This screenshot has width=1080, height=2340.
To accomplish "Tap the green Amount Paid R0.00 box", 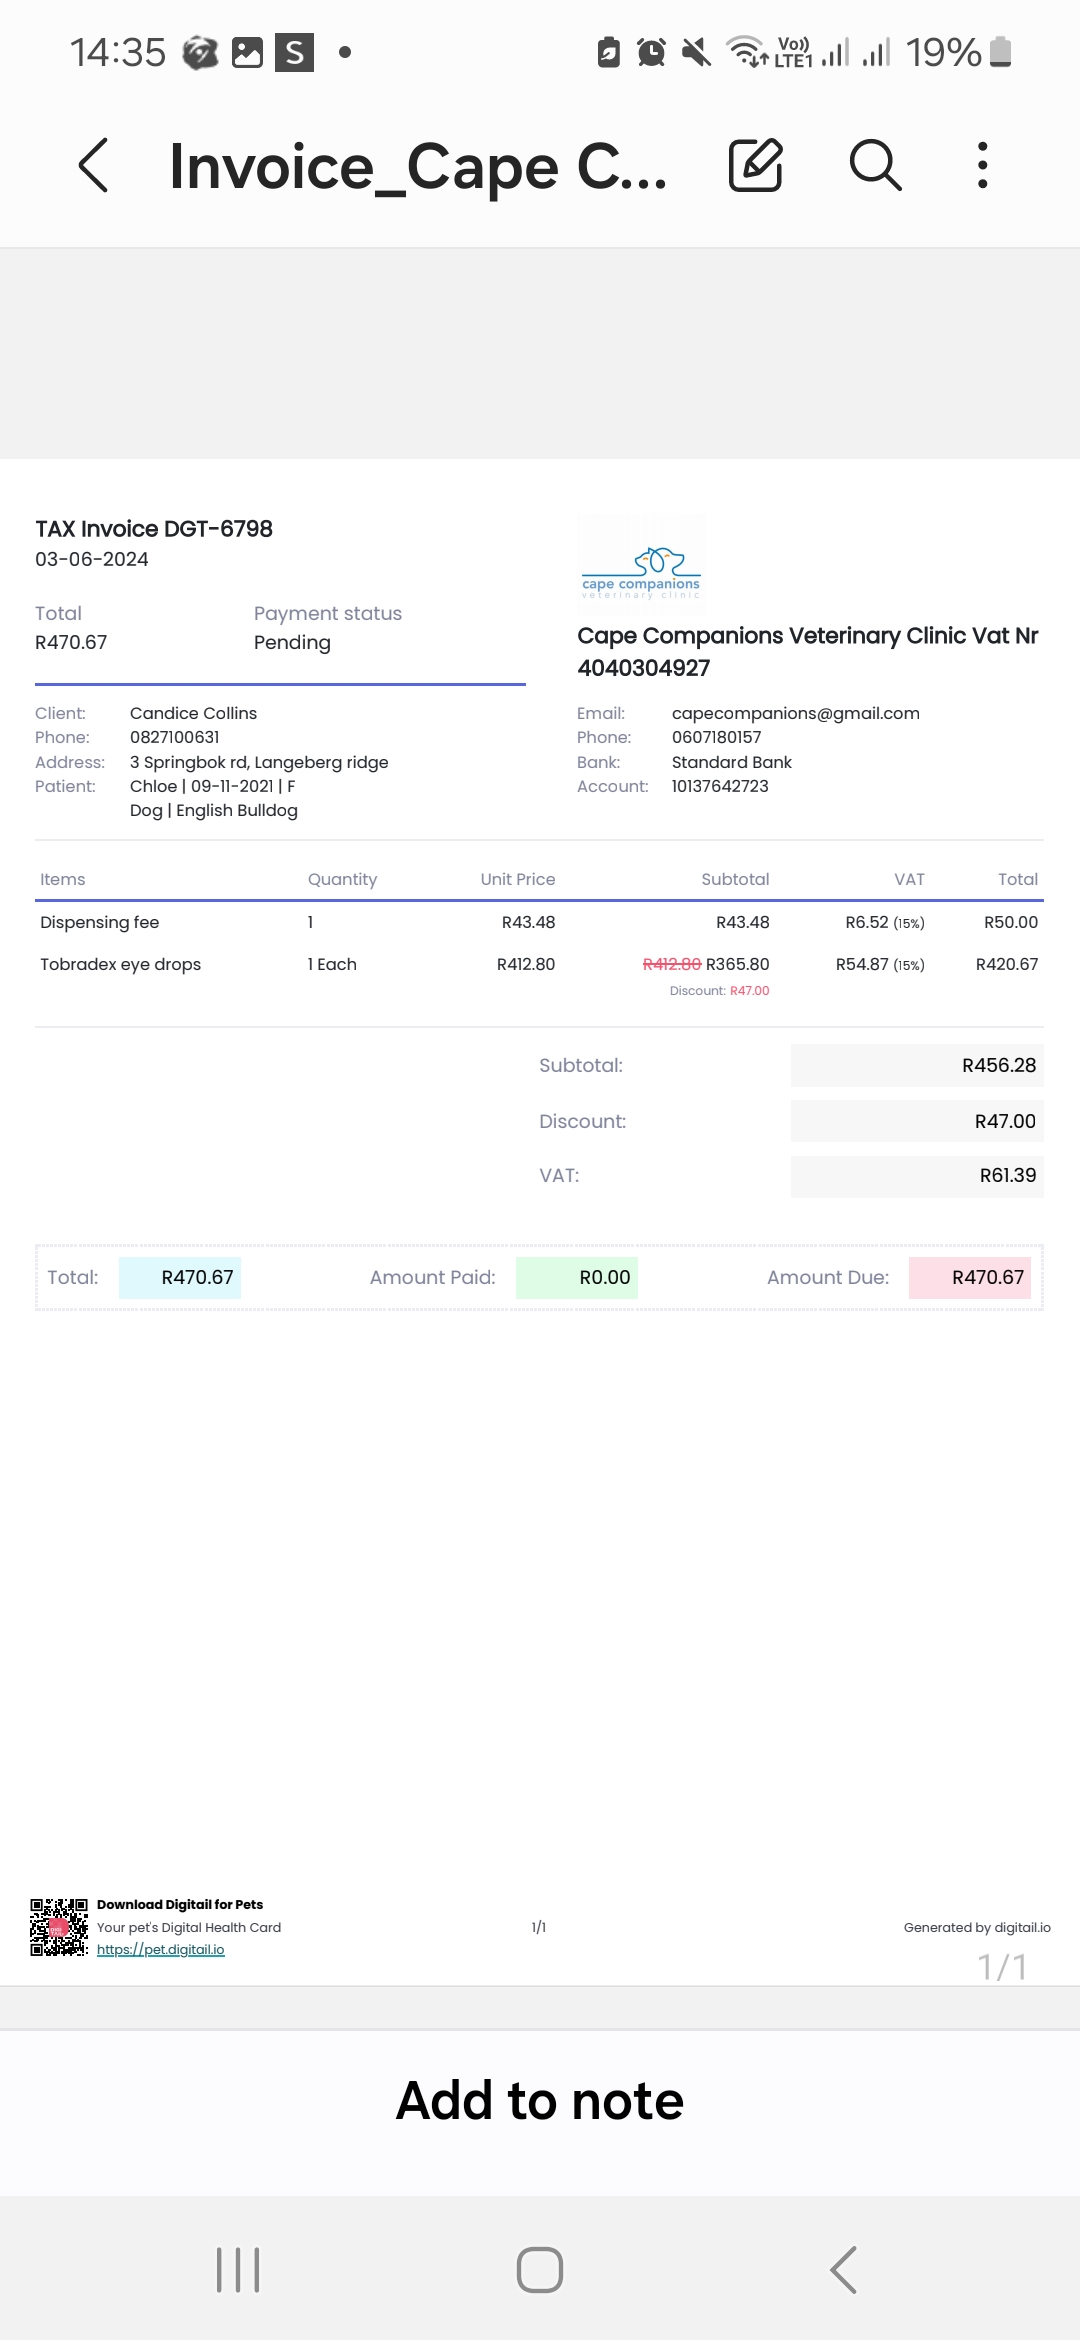I will [577, 1277].
